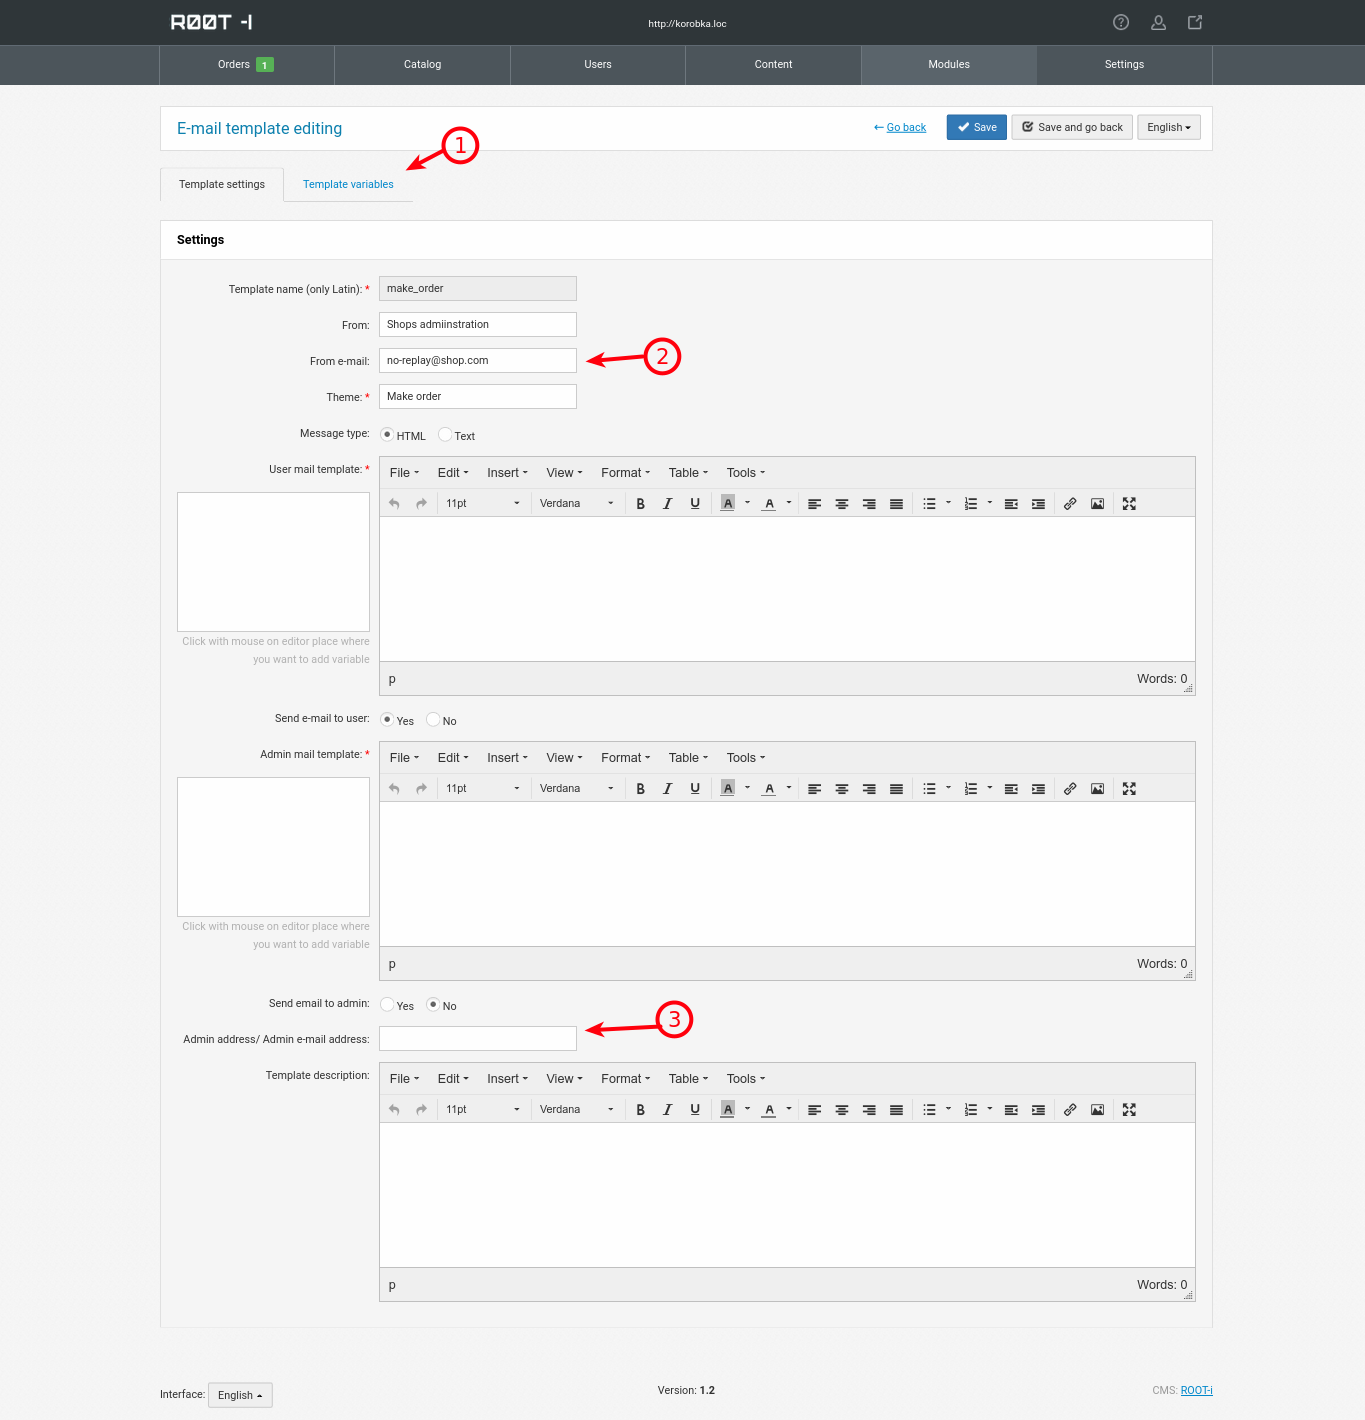Choose No for Send e-mail to user
Viewport: 1365px width, 1420px height.
point(433,719)
